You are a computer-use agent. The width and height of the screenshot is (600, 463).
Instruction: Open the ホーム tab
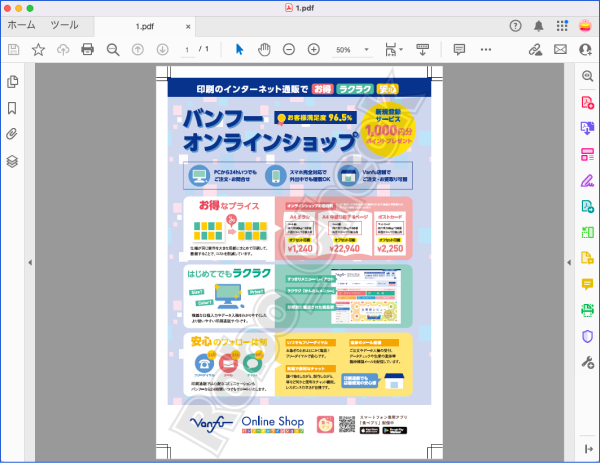21,25
